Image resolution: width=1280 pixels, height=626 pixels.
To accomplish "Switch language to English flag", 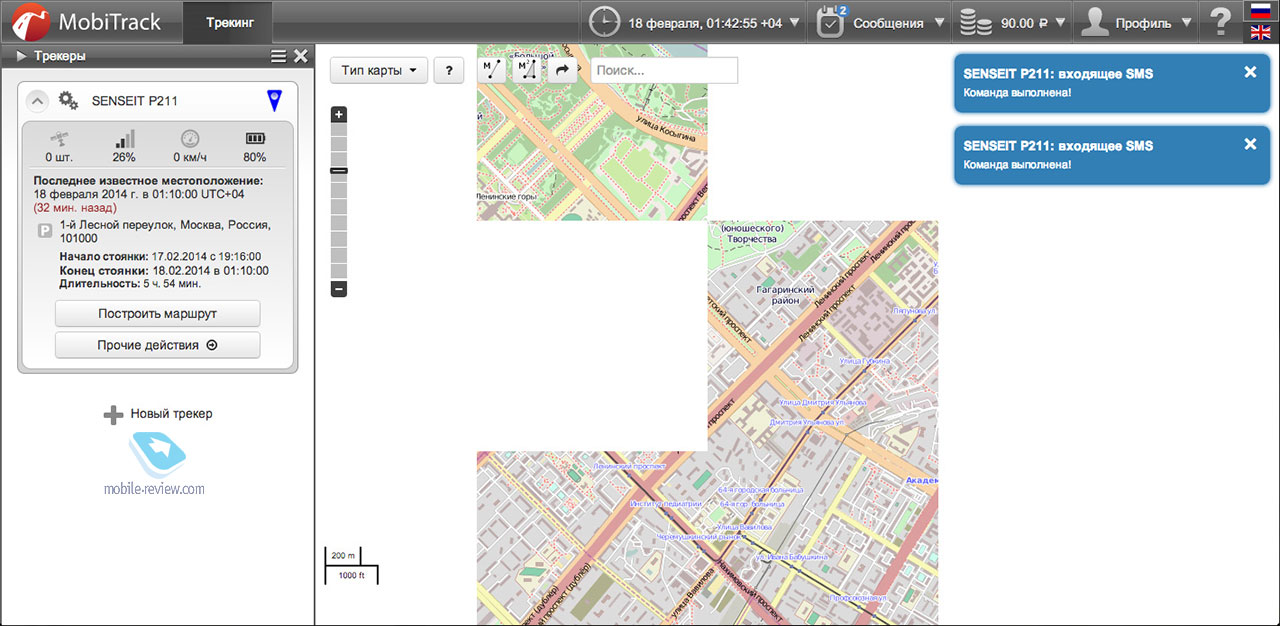I will pos(1261,33).
